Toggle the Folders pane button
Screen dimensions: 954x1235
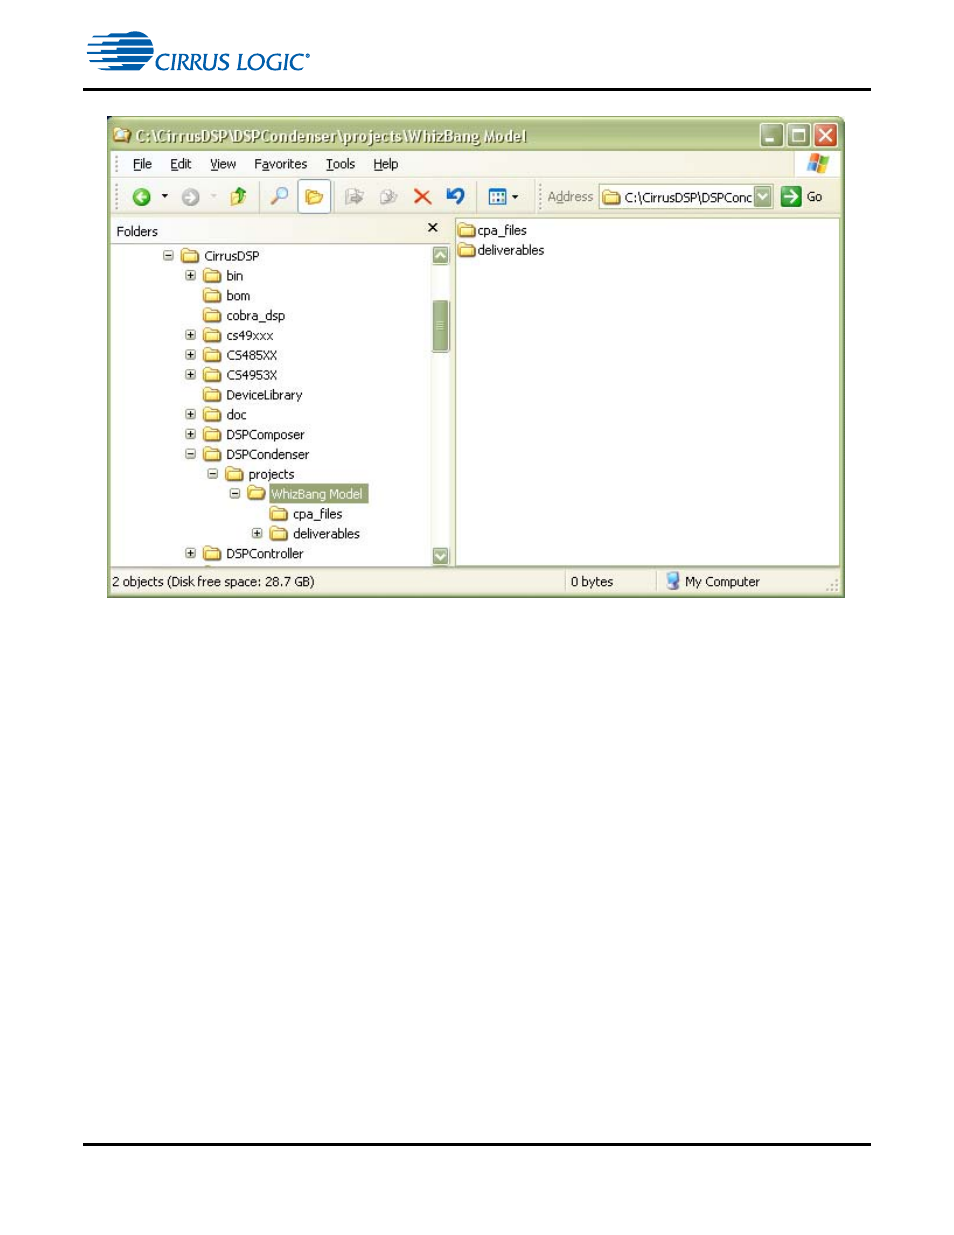coord(314,197)
